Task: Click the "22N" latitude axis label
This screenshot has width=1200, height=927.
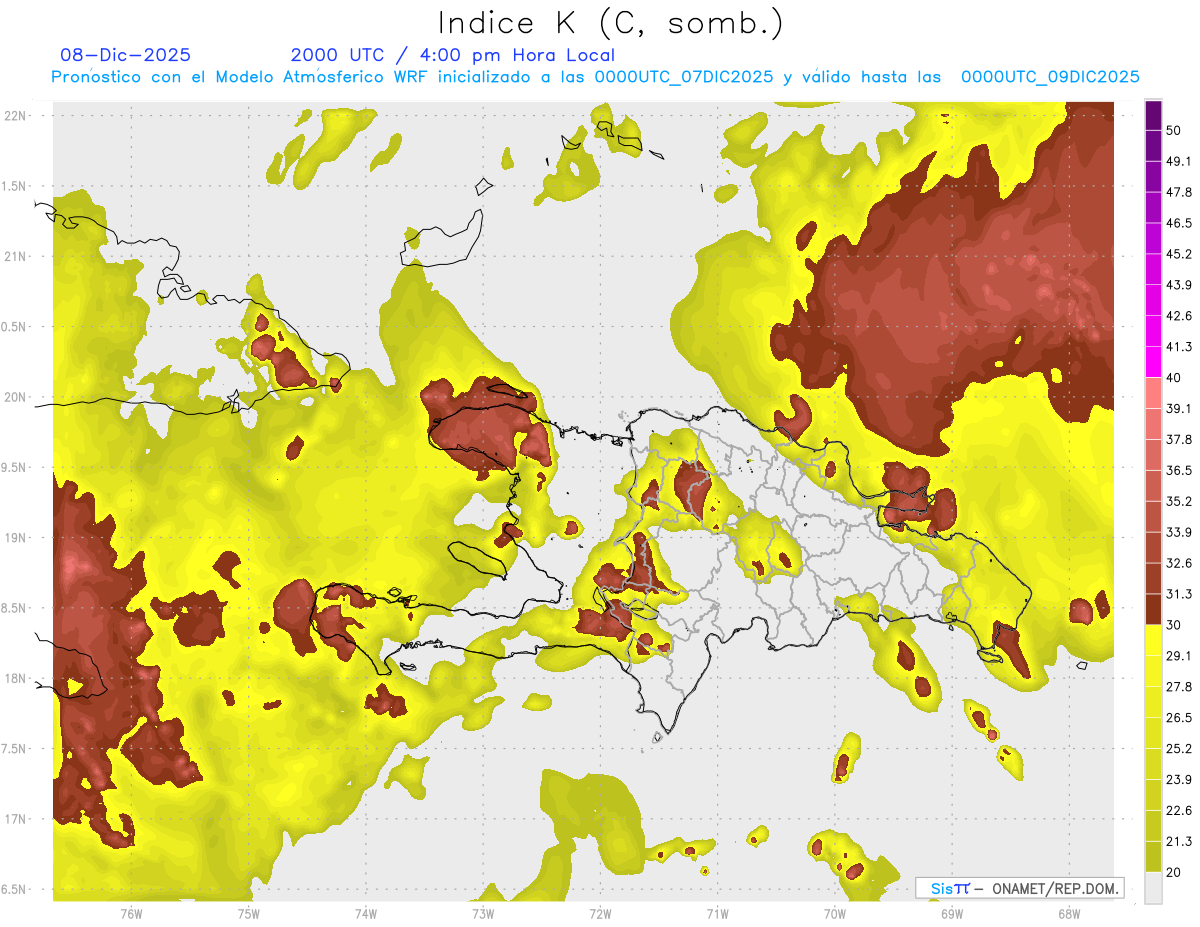Action: (x=15, y=115)
